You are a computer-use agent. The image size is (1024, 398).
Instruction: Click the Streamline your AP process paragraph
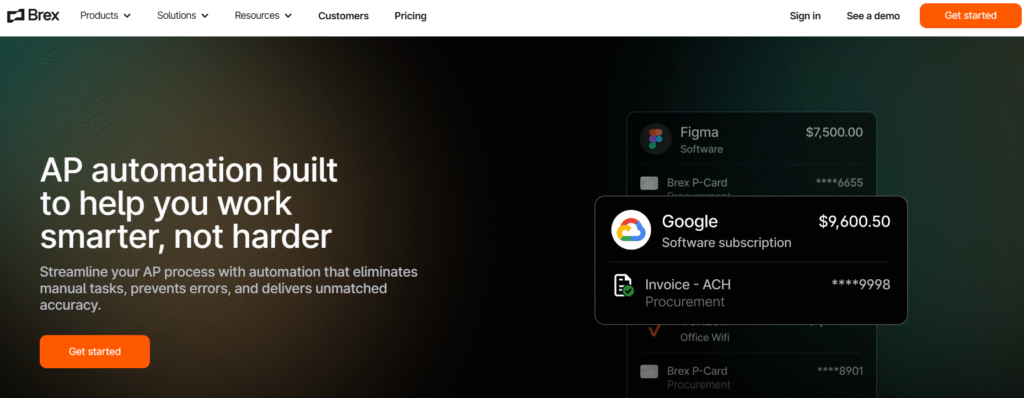click(229, 288)
